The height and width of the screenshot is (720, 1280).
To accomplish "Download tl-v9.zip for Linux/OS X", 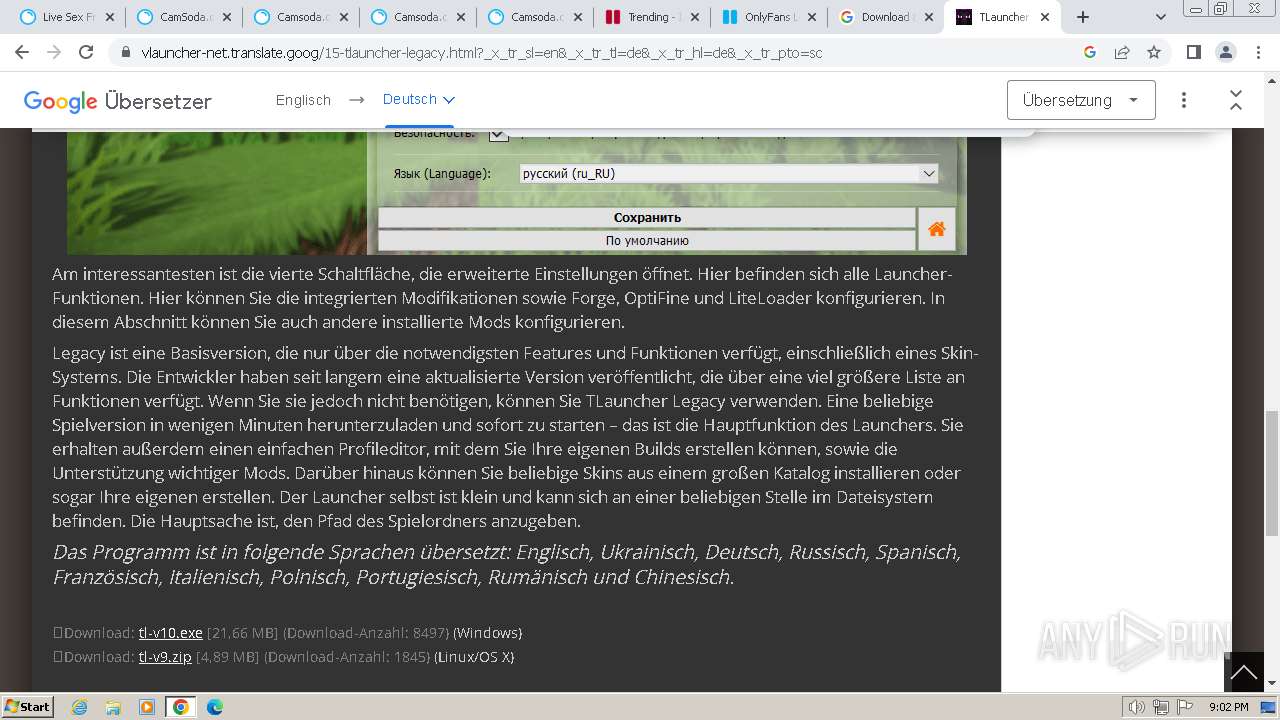I will 165,657.
